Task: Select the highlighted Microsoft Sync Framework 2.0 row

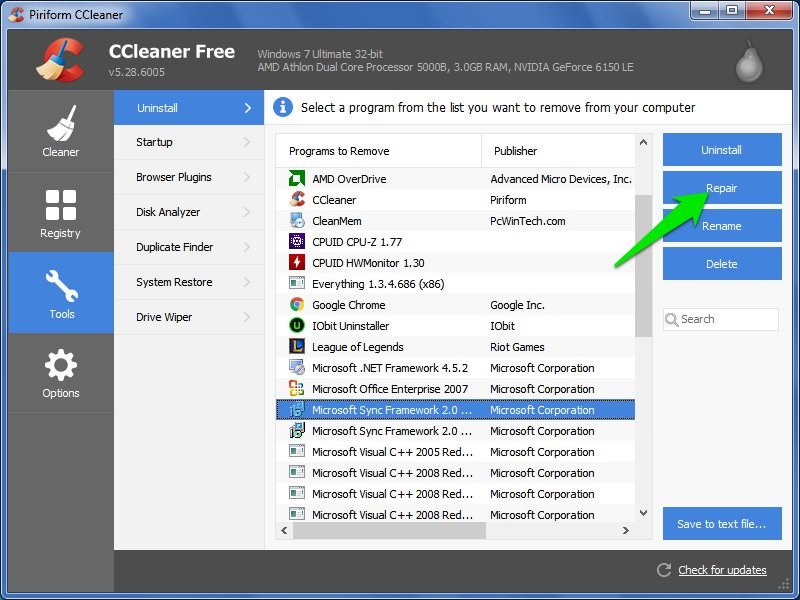Action: tap(456, 410)
